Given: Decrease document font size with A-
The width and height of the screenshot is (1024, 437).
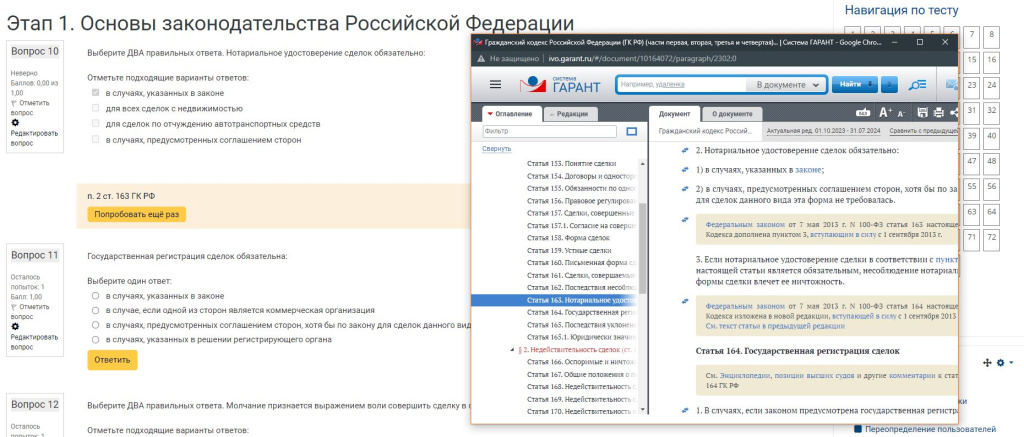Looking at the screenshot, I should click(x=902, y=114).
